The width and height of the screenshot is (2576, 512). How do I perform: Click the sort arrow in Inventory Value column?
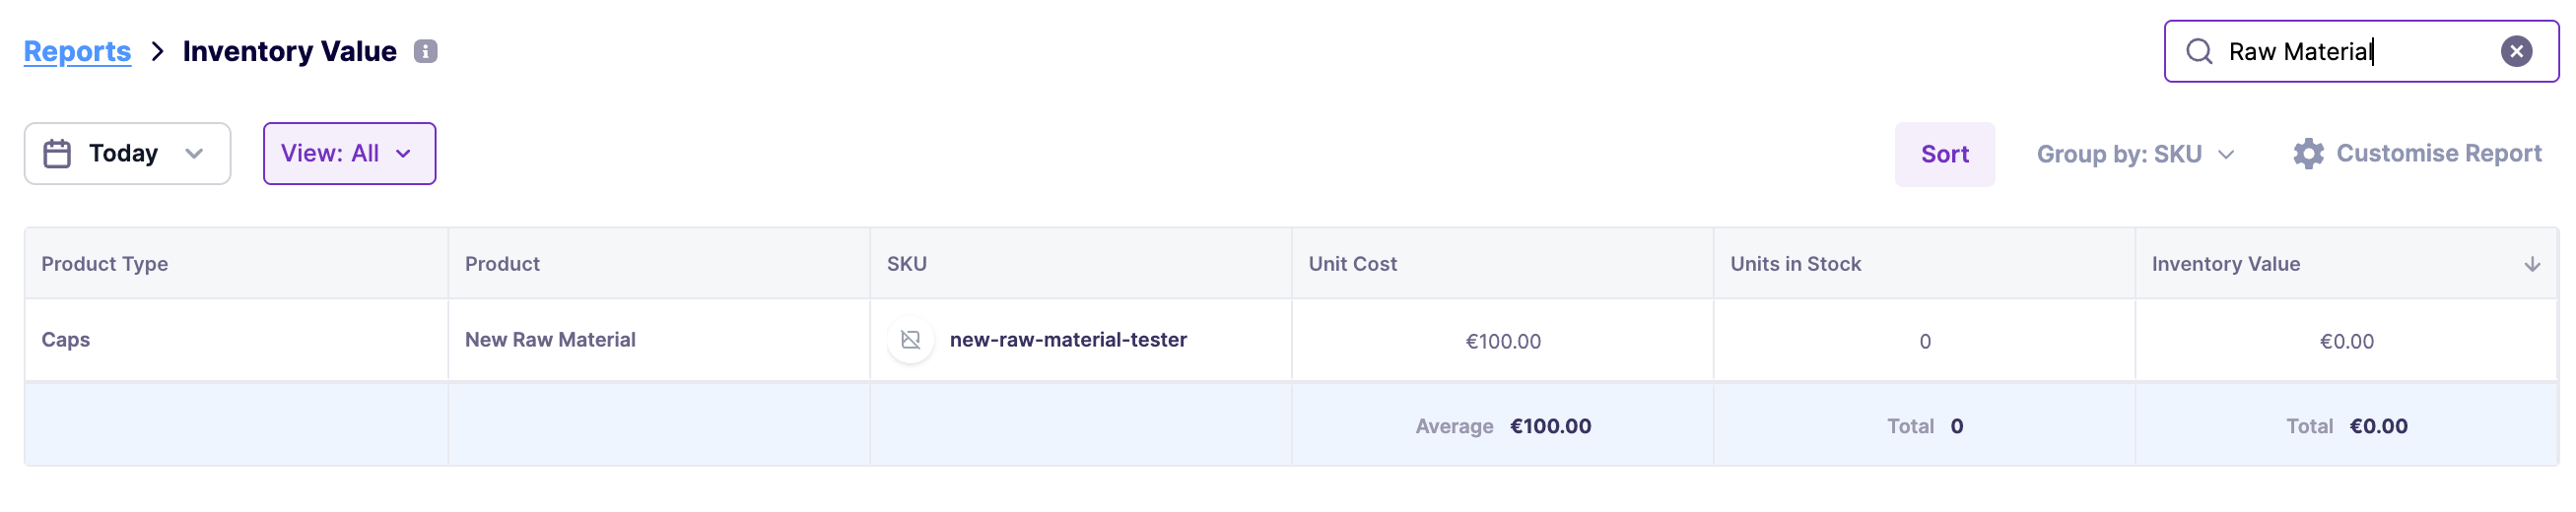coord(2532,264)
